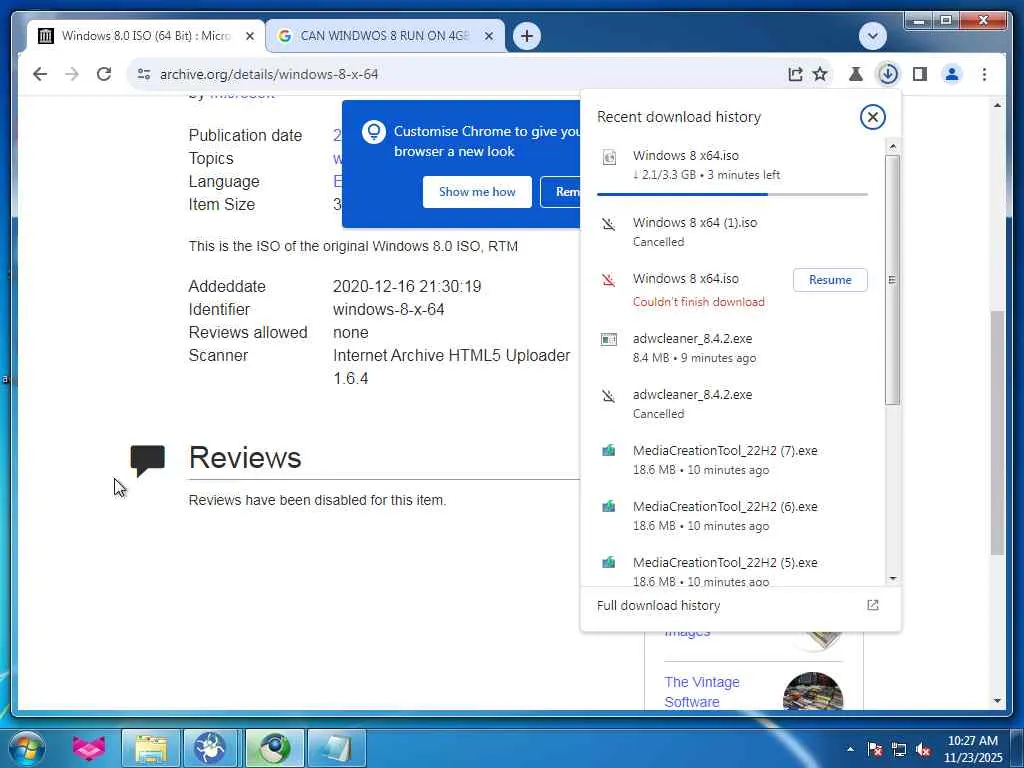
Task: Click the cancelled icon of Windows 8 x64 (1).iso
Action: pyautogui.click(x=608, y=224)
